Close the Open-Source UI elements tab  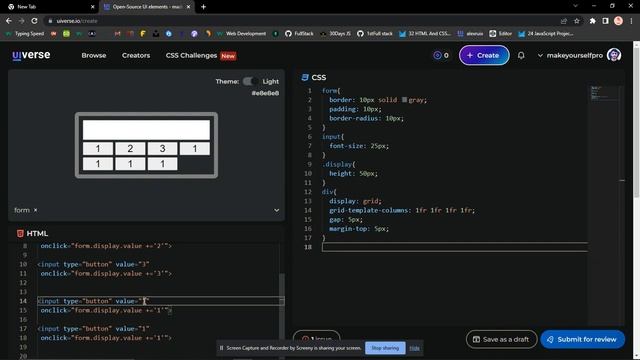pos(188,7)
